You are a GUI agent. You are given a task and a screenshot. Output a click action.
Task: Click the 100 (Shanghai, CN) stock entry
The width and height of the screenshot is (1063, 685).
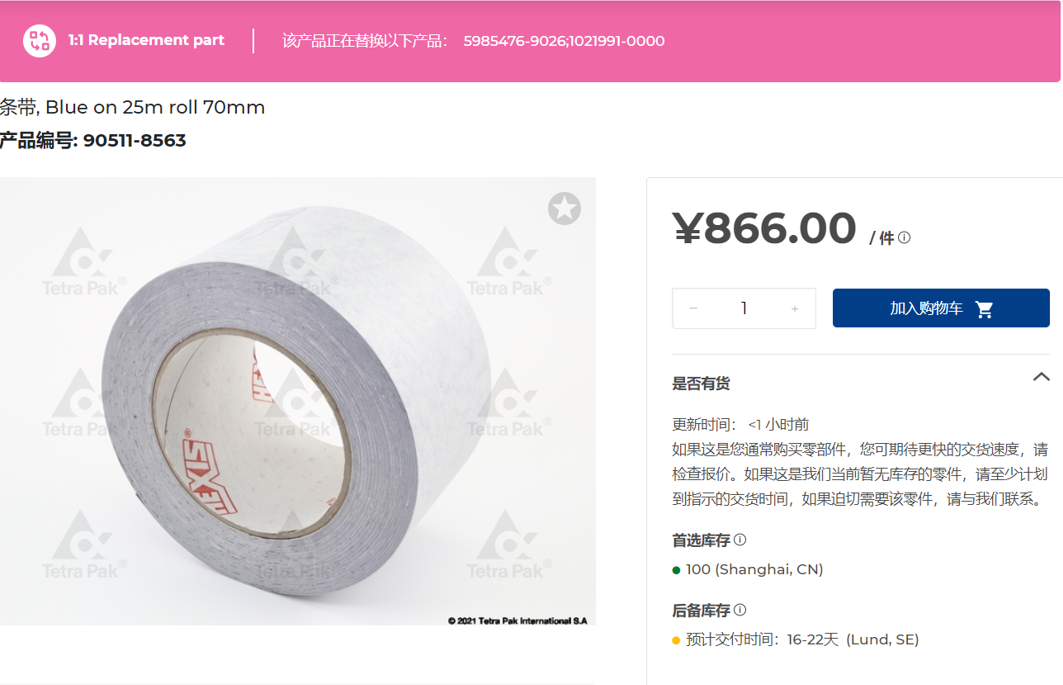point(755,570)
